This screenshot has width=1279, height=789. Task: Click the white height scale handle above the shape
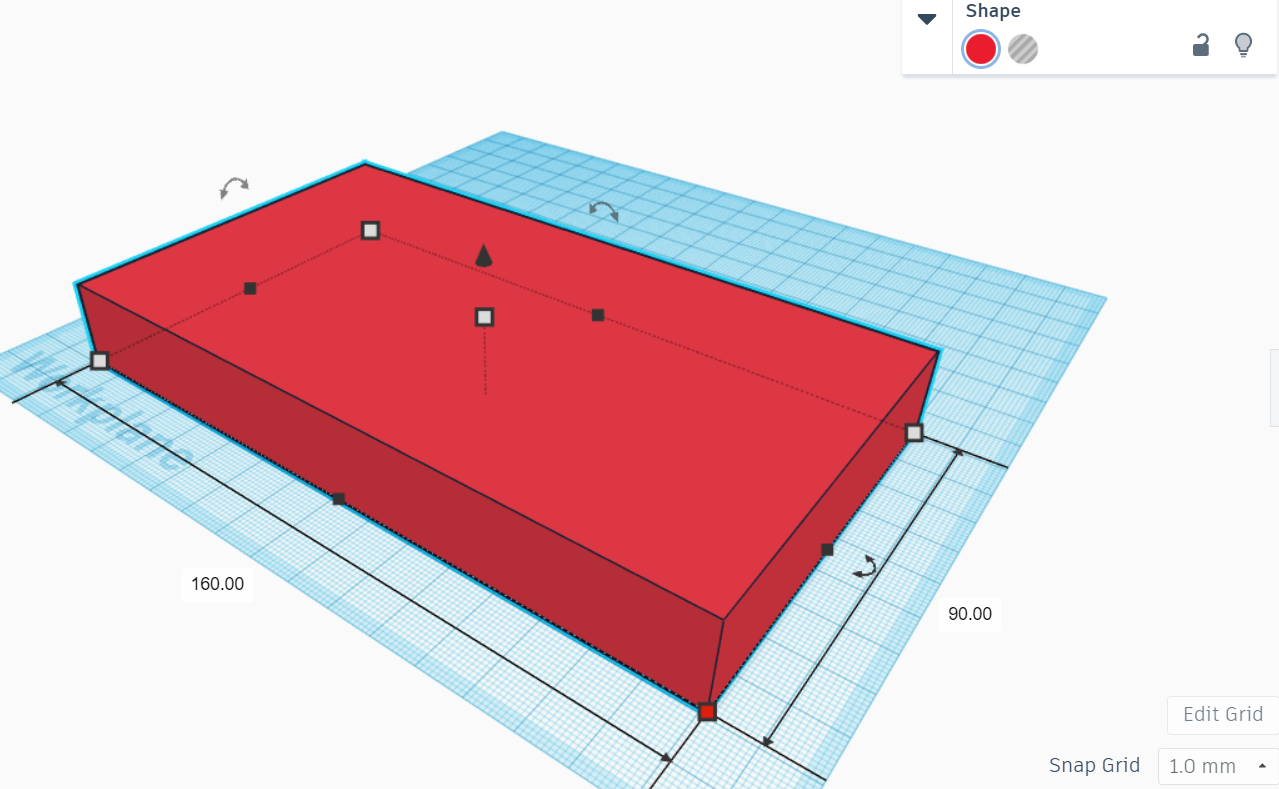[x=484, y=317]
